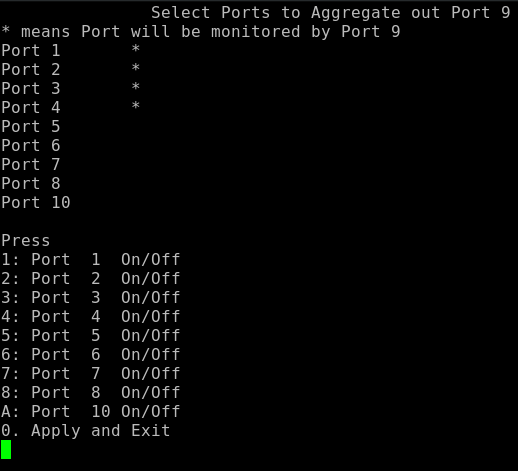
Task: Click the asterisk marker for Port 3
Action: point(135,87)
